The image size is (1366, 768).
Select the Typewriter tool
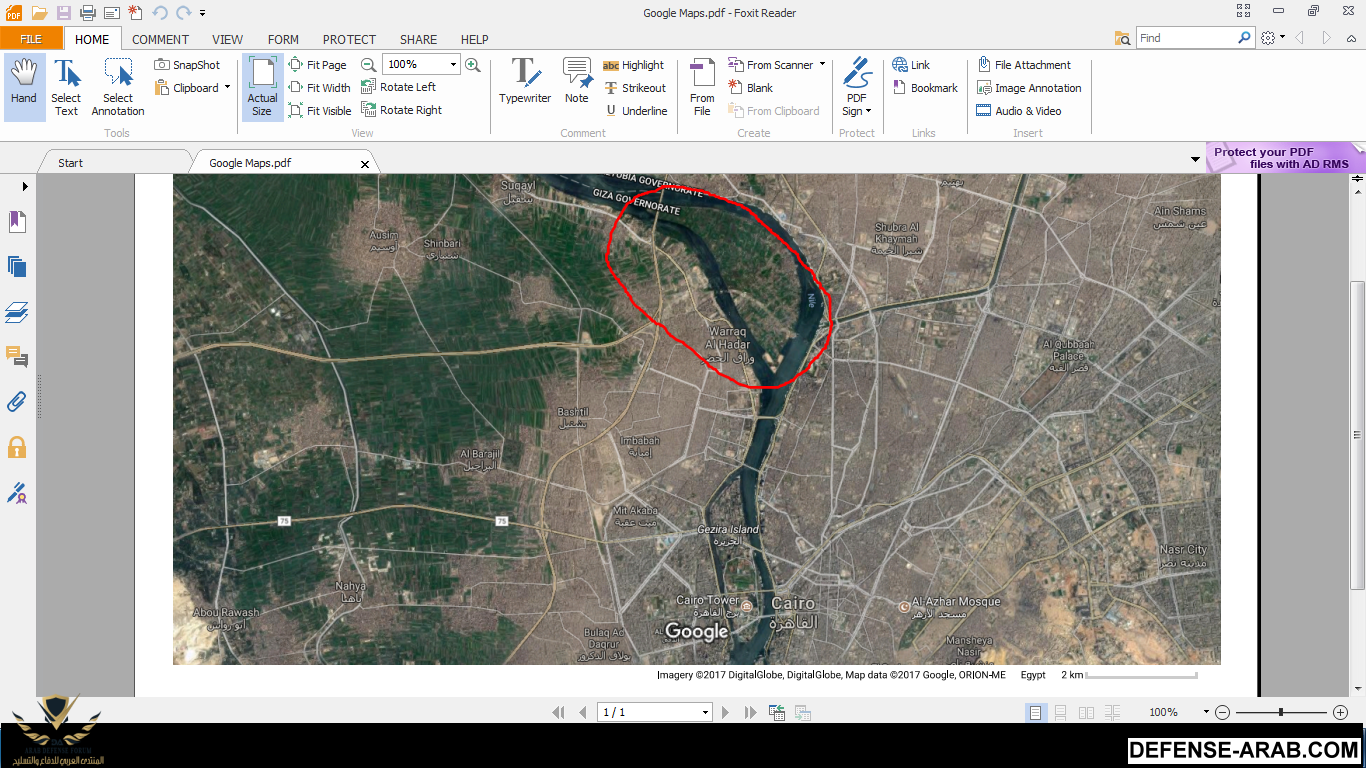[x=525, y=81]
